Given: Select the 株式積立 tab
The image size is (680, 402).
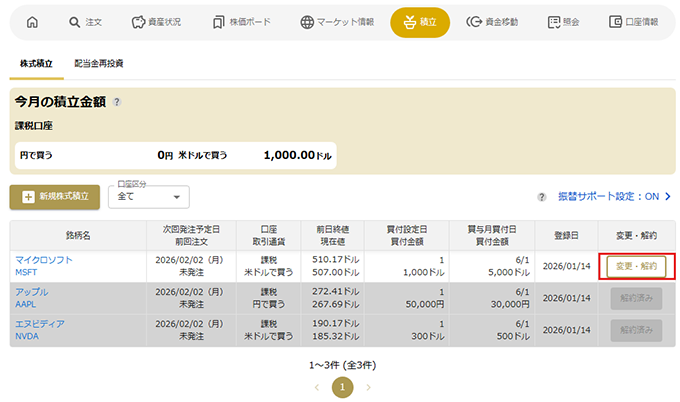Looking at the screenshot, I should coord(36,63).
